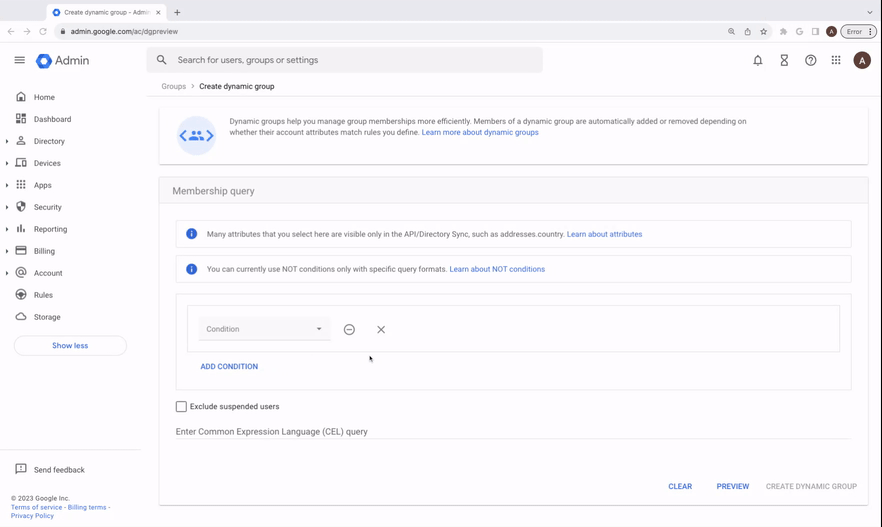Go back with the browser back arrow
The image size is (882, 527).
pos(11,31)
